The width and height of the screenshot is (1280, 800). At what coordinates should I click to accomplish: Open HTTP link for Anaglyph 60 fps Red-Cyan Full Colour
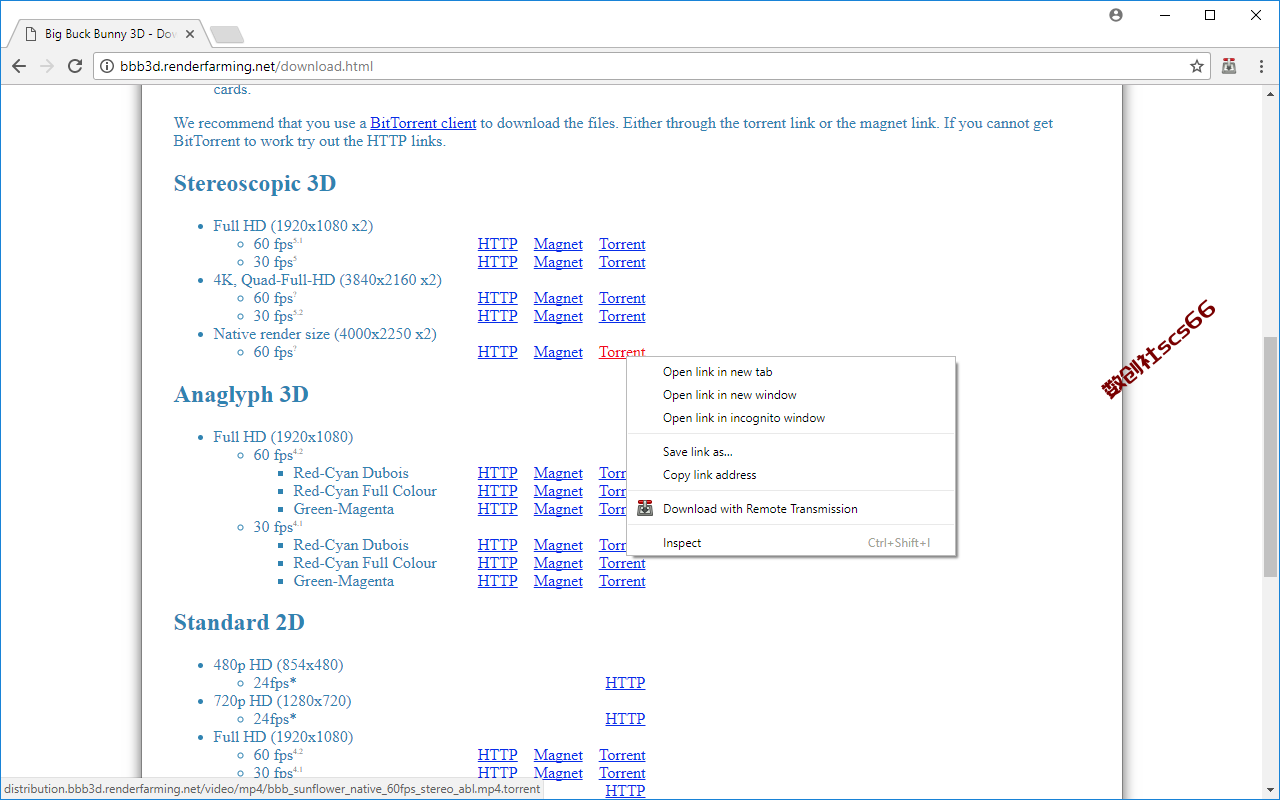tap(497, 491)
